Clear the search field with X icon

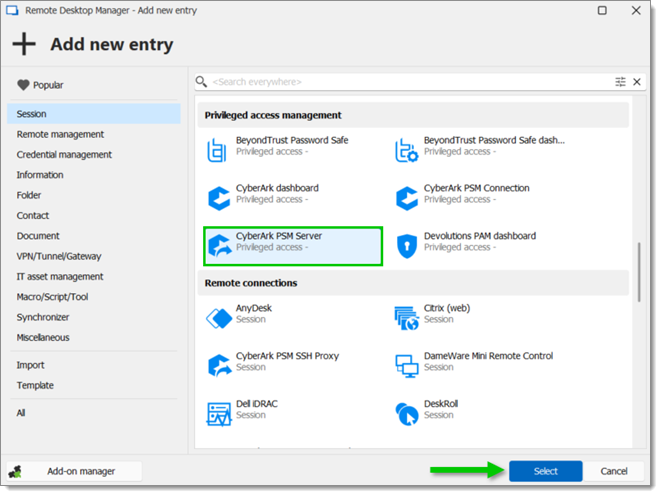click(x=637, y=82)
